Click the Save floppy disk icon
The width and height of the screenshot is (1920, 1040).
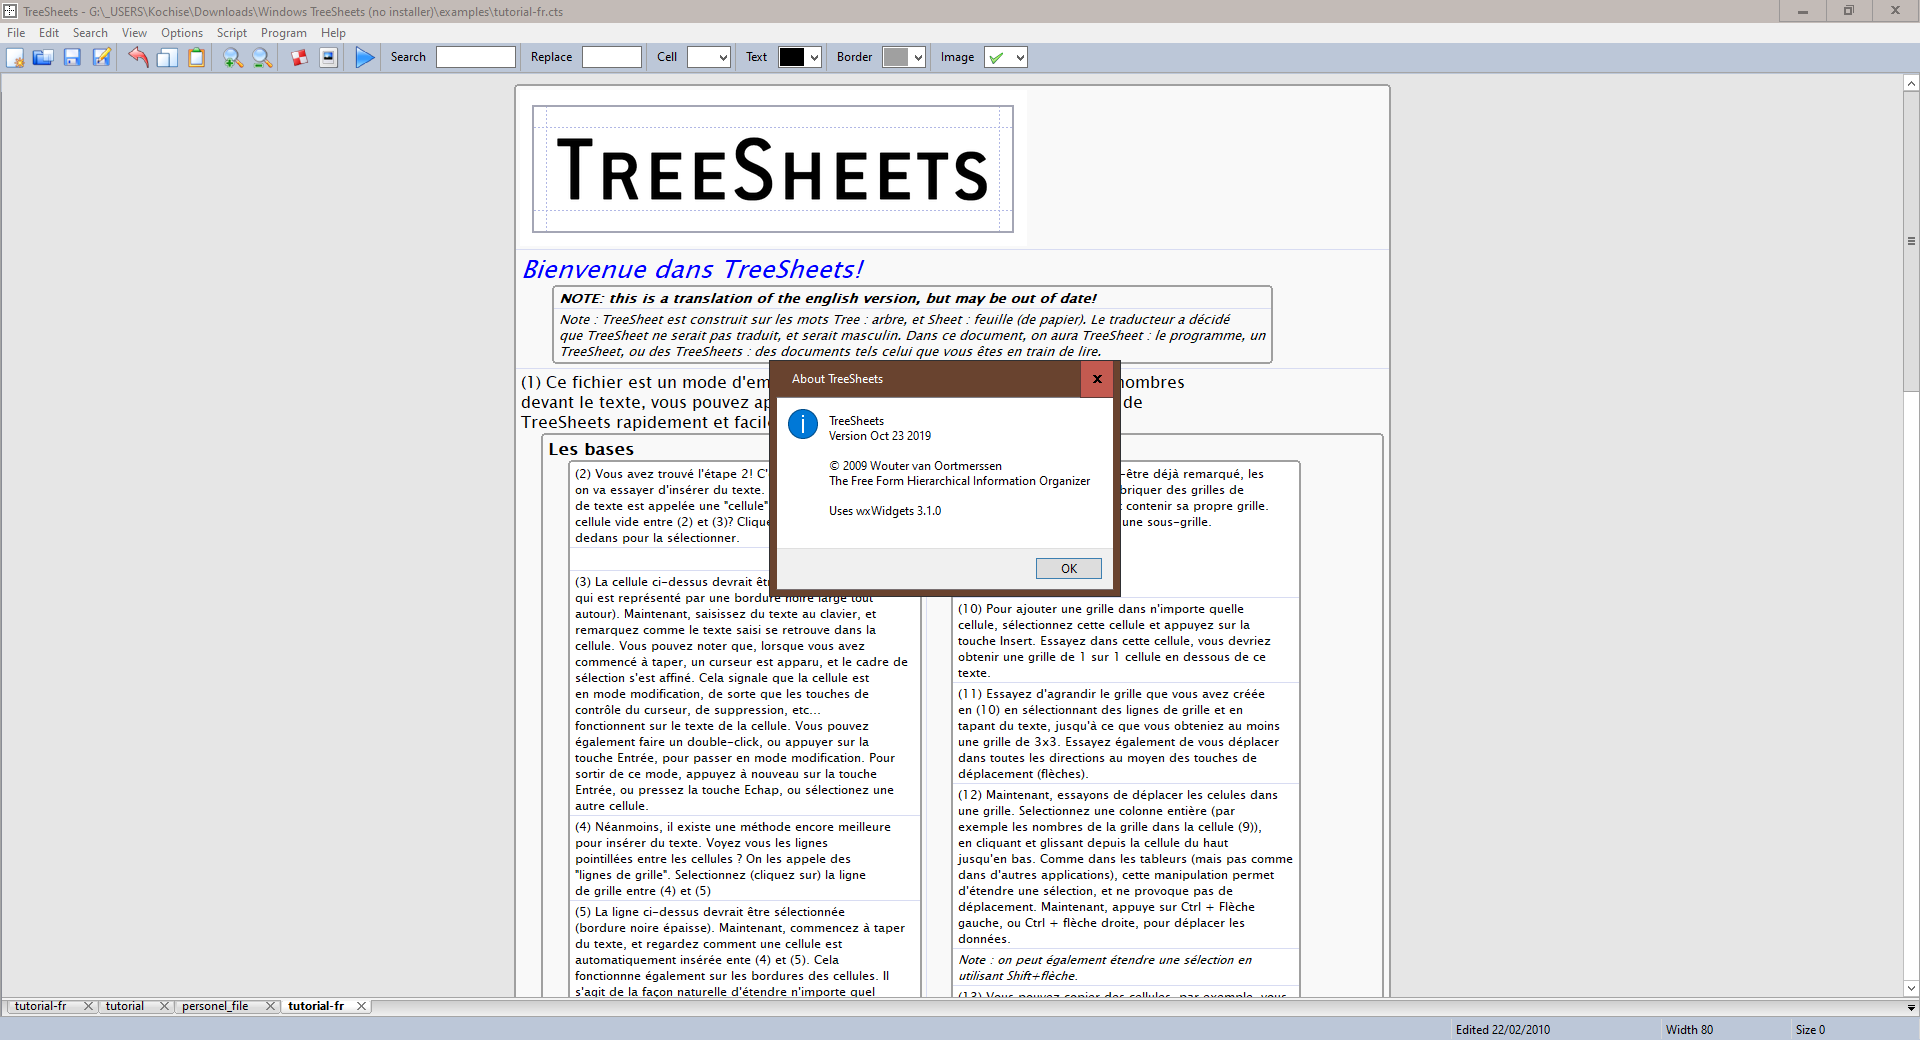pyautogui.click(x=72, y=57)
